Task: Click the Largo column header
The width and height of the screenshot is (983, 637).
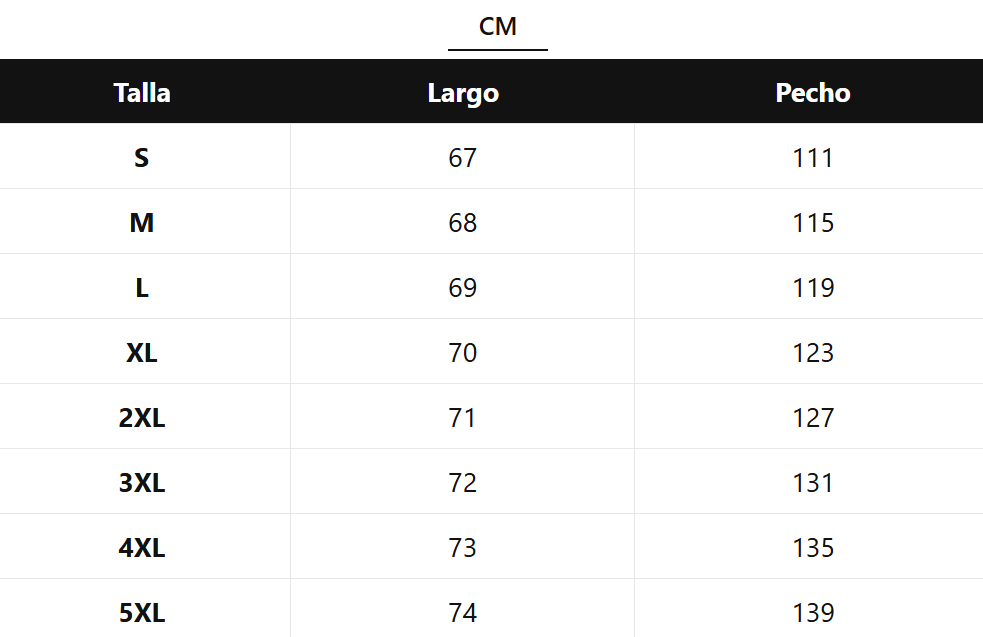Action: click(463, 93)
